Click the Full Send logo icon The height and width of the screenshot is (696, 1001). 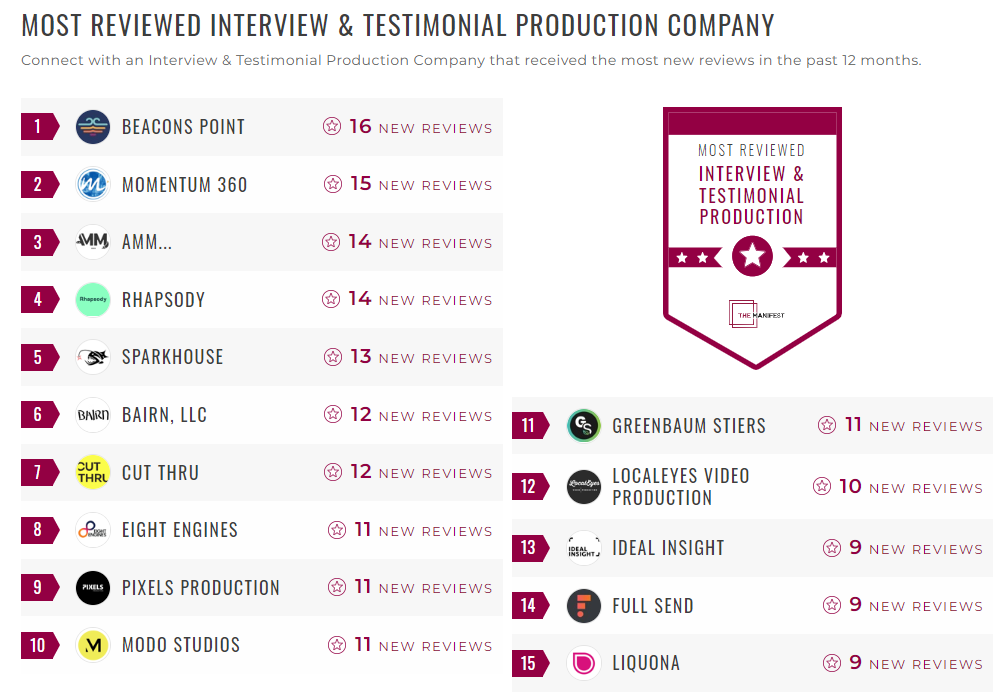584,606
